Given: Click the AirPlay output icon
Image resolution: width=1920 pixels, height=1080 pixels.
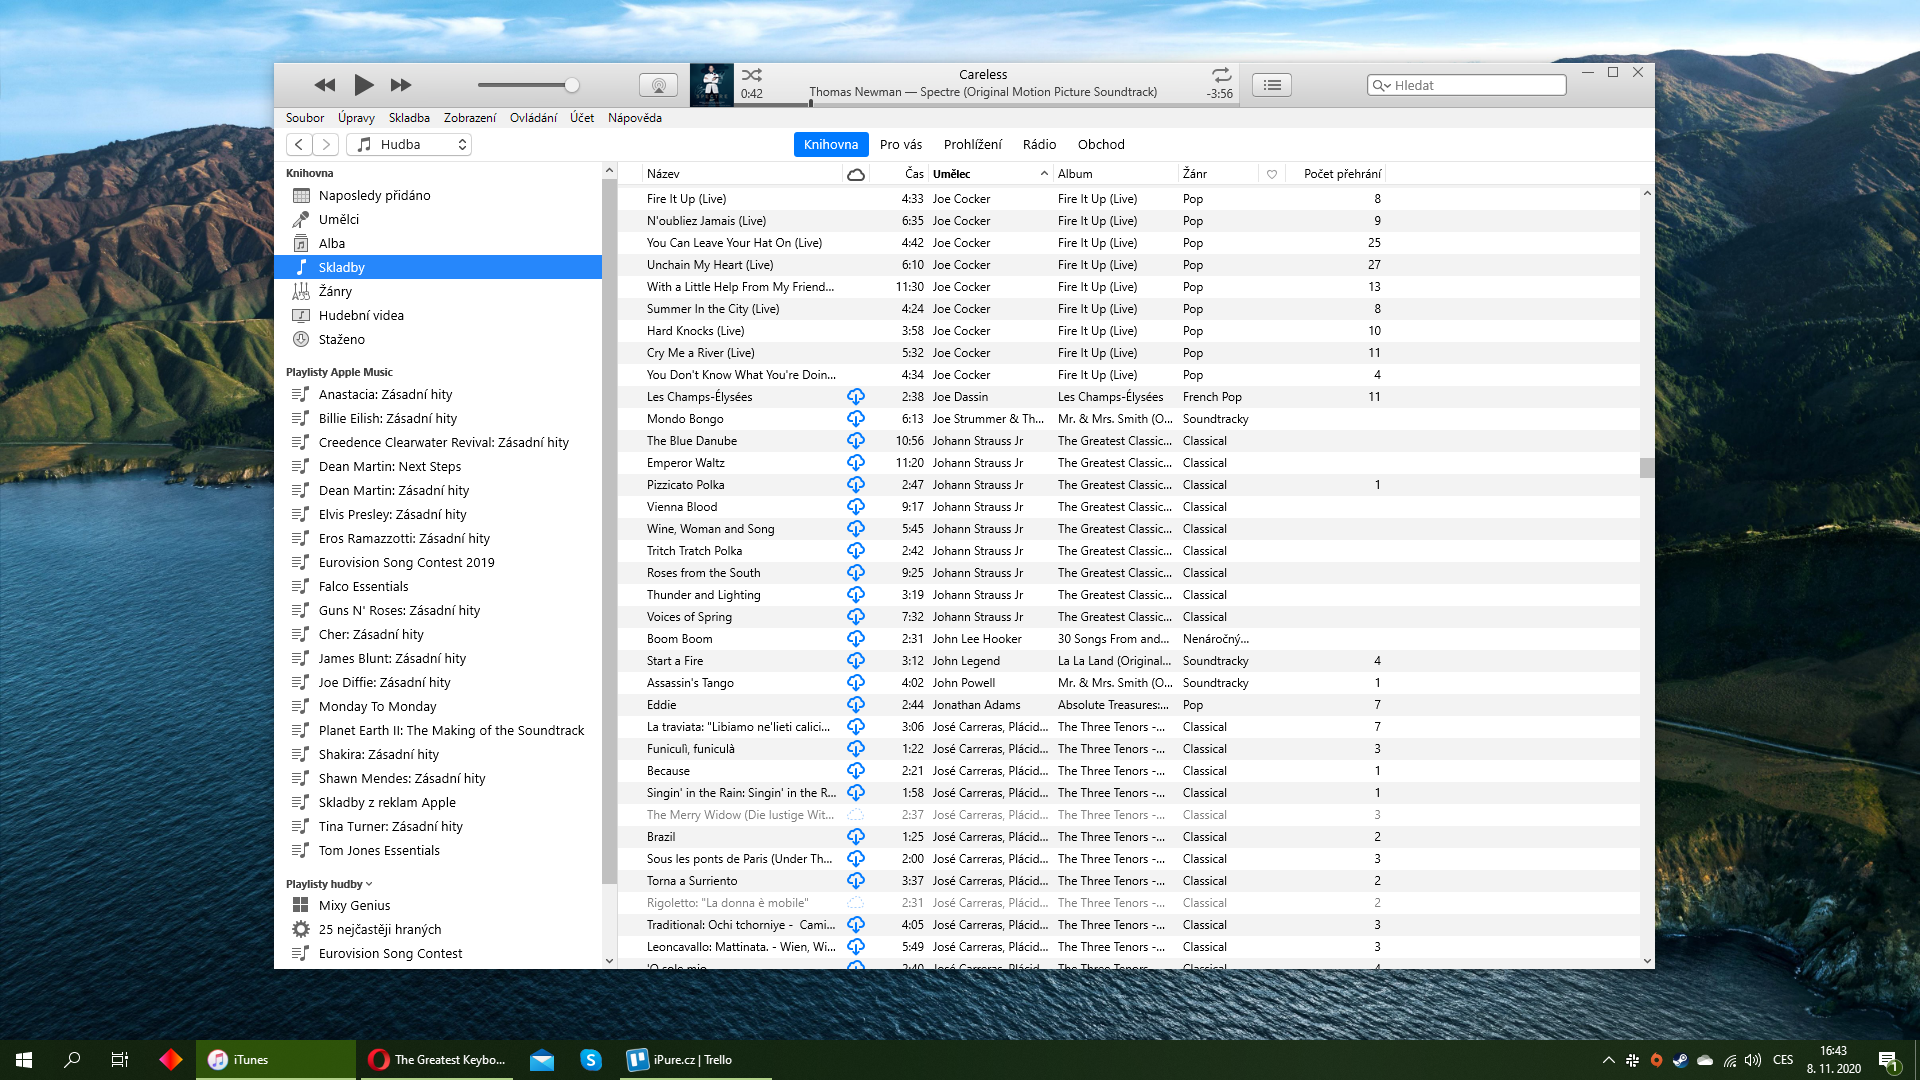Looking at the screenshot, I should pos(658,85).
